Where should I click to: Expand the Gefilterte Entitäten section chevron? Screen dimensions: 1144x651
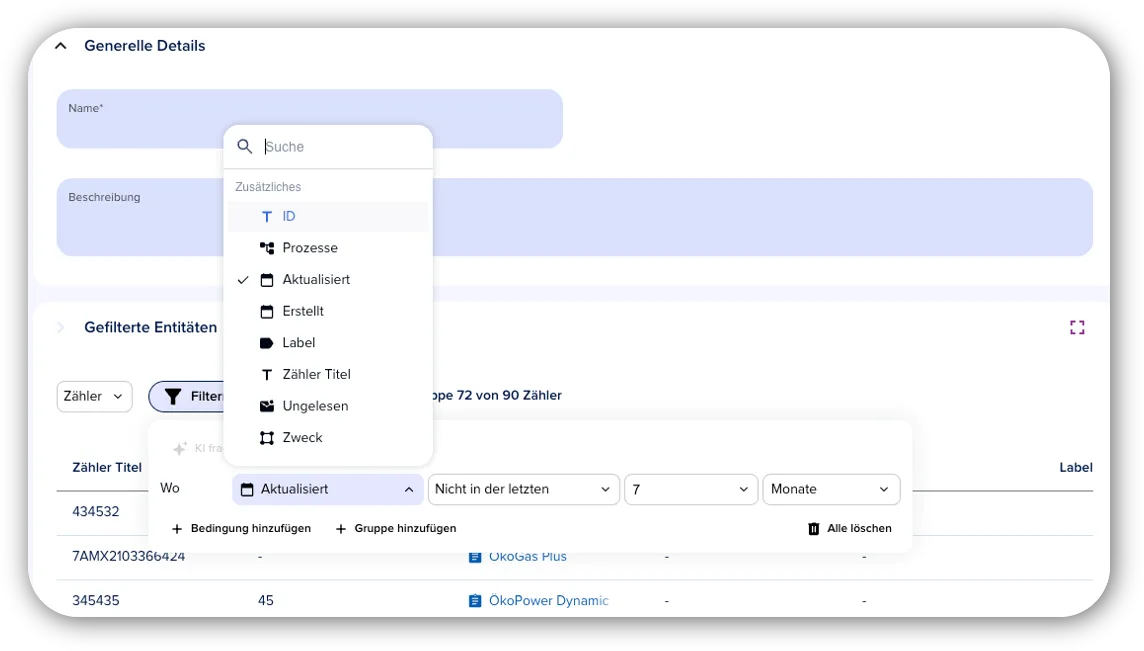[61, 328]
